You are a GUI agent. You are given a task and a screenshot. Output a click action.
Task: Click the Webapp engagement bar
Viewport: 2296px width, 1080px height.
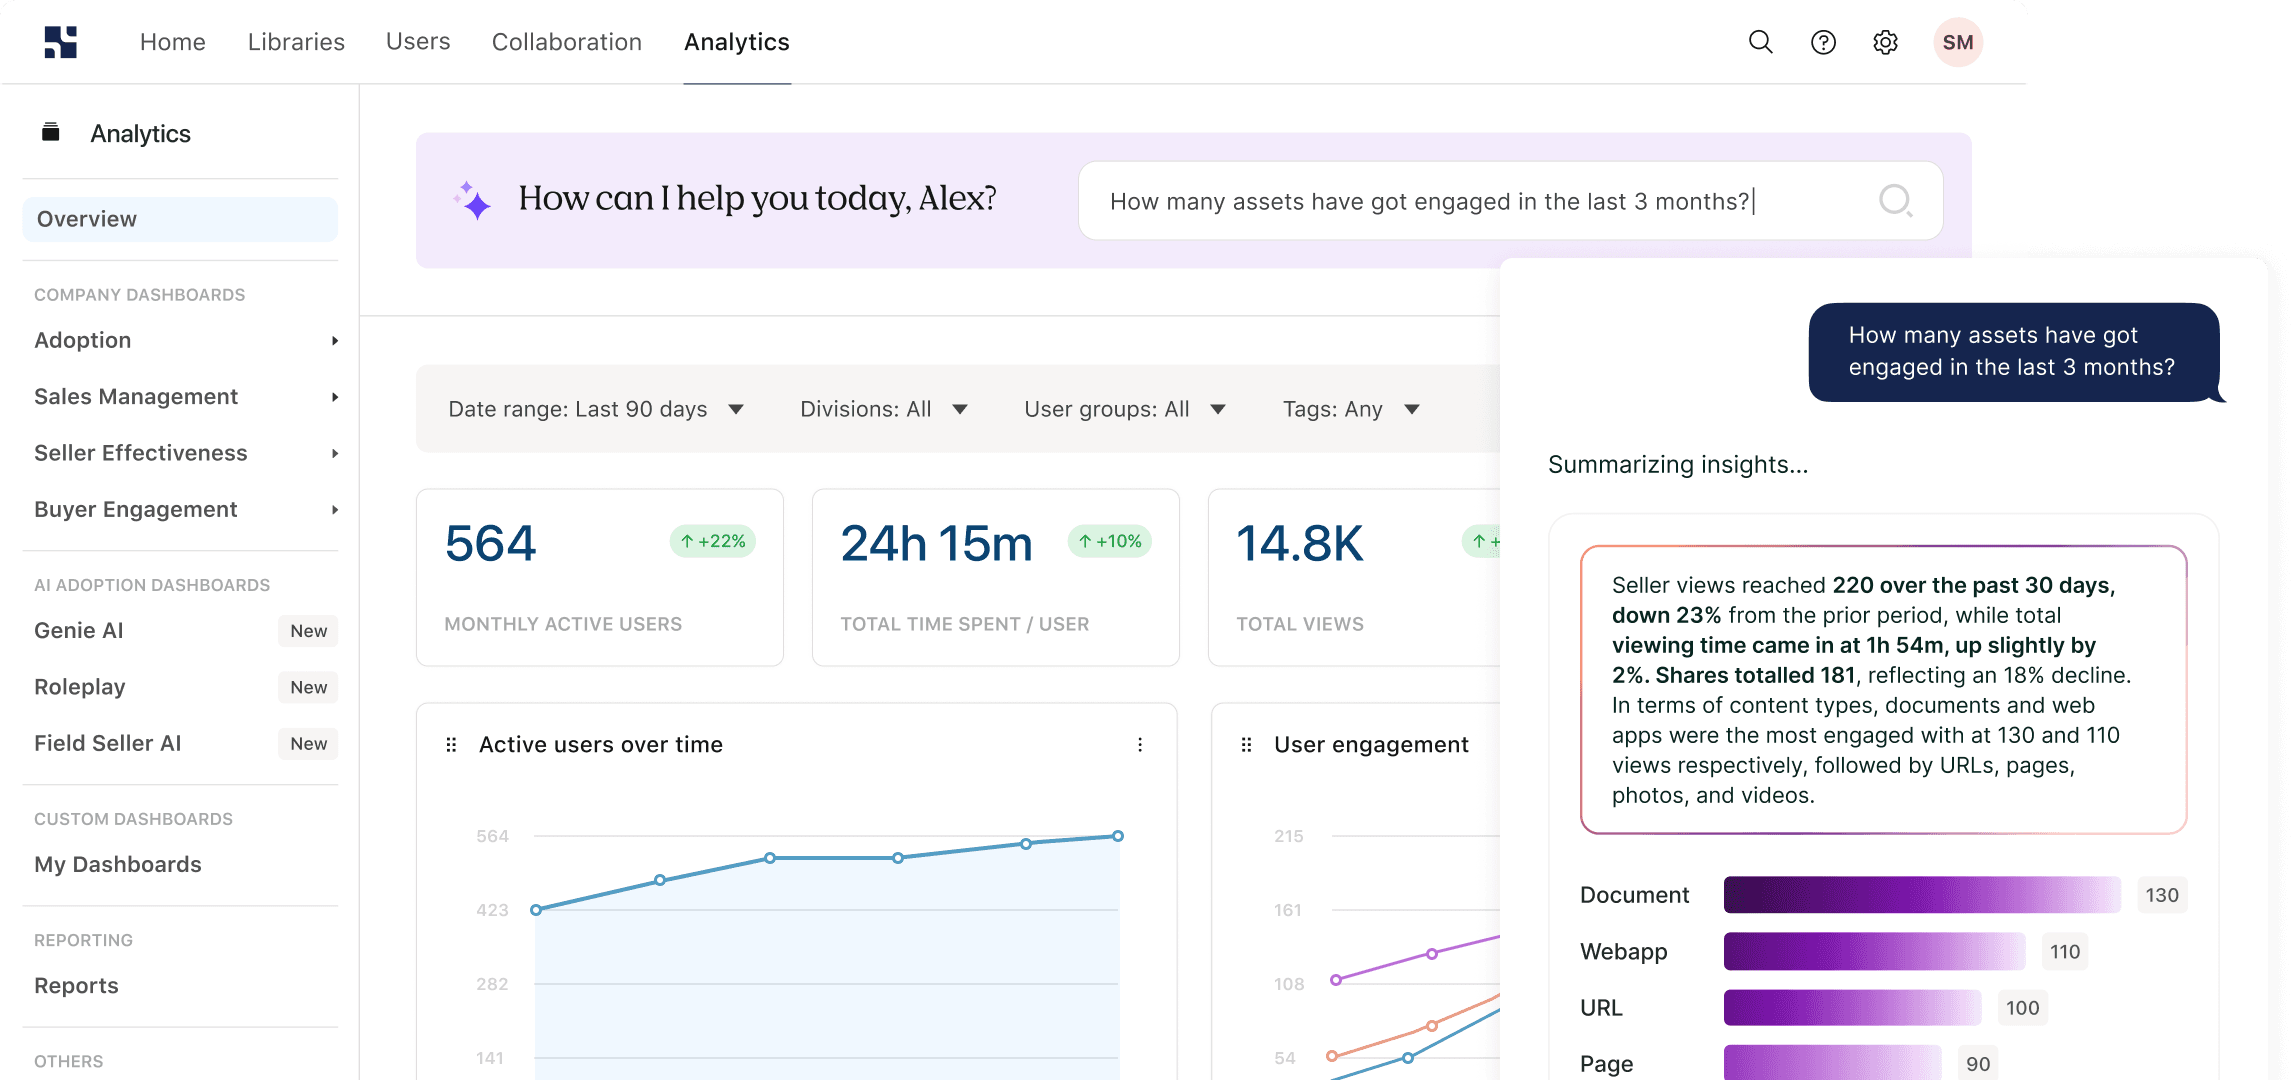click(x=1874, y=952)
